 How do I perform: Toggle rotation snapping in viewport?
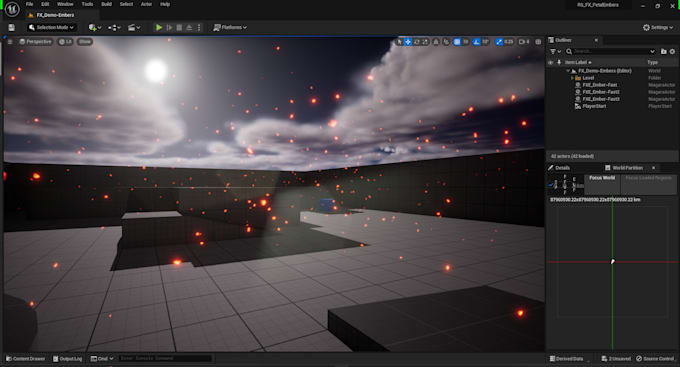click(x=476, y=42)
